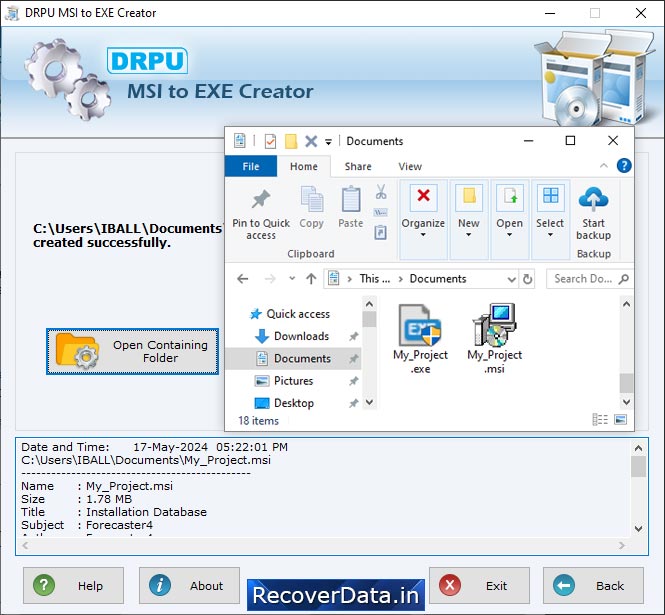The width and height of the screenshot is (665, 615).
Task: Go up one folder with the up arrow
Action: coord(311,279)
